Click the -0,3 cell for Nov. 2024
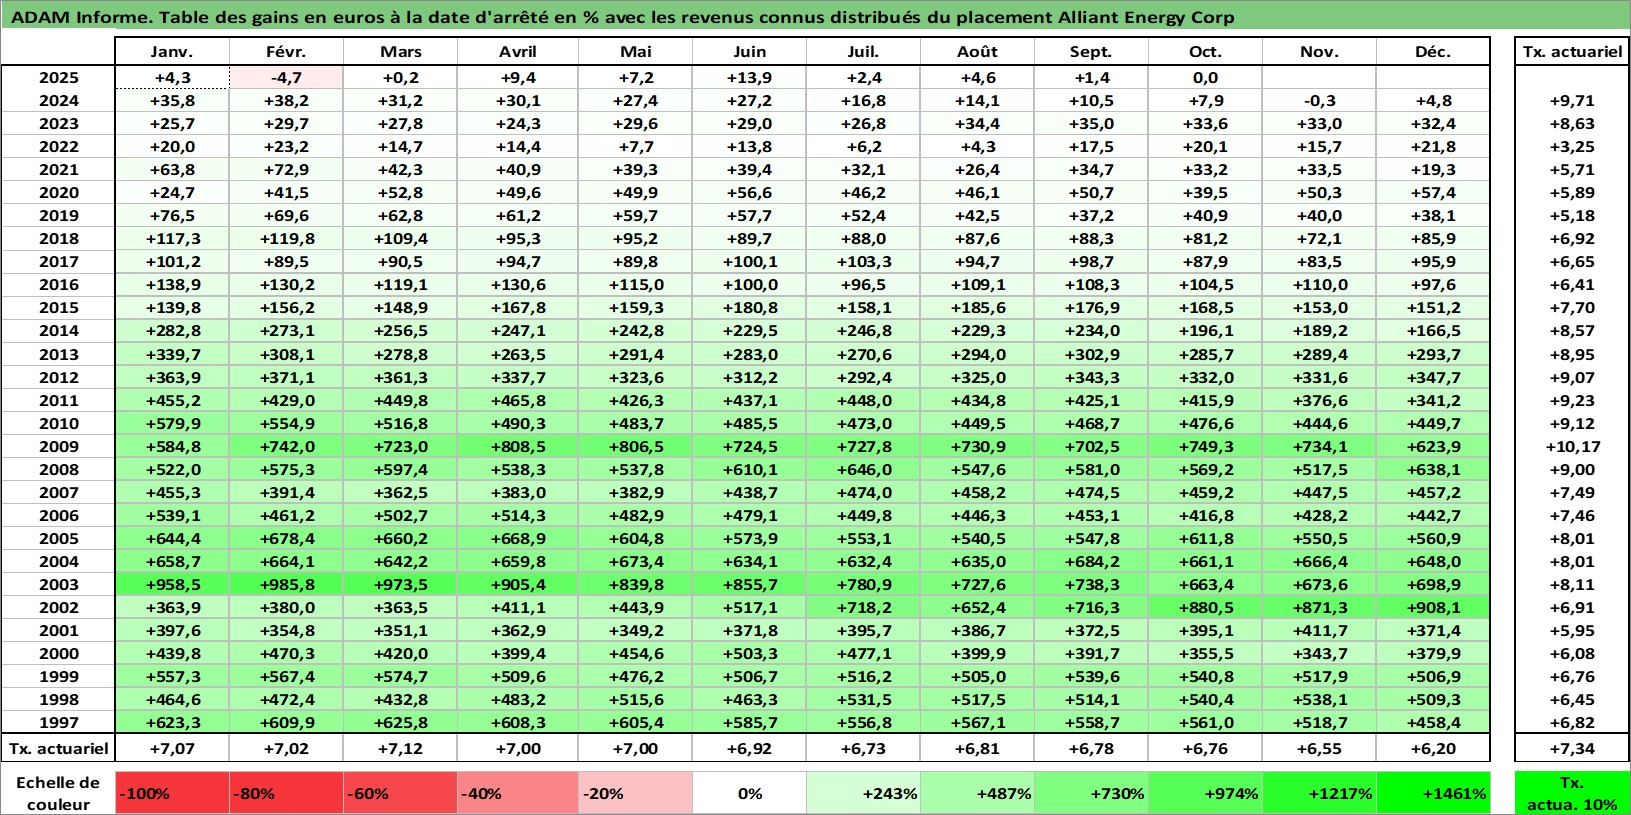This screenshot has width=1631, height=815. point(1320,101)
